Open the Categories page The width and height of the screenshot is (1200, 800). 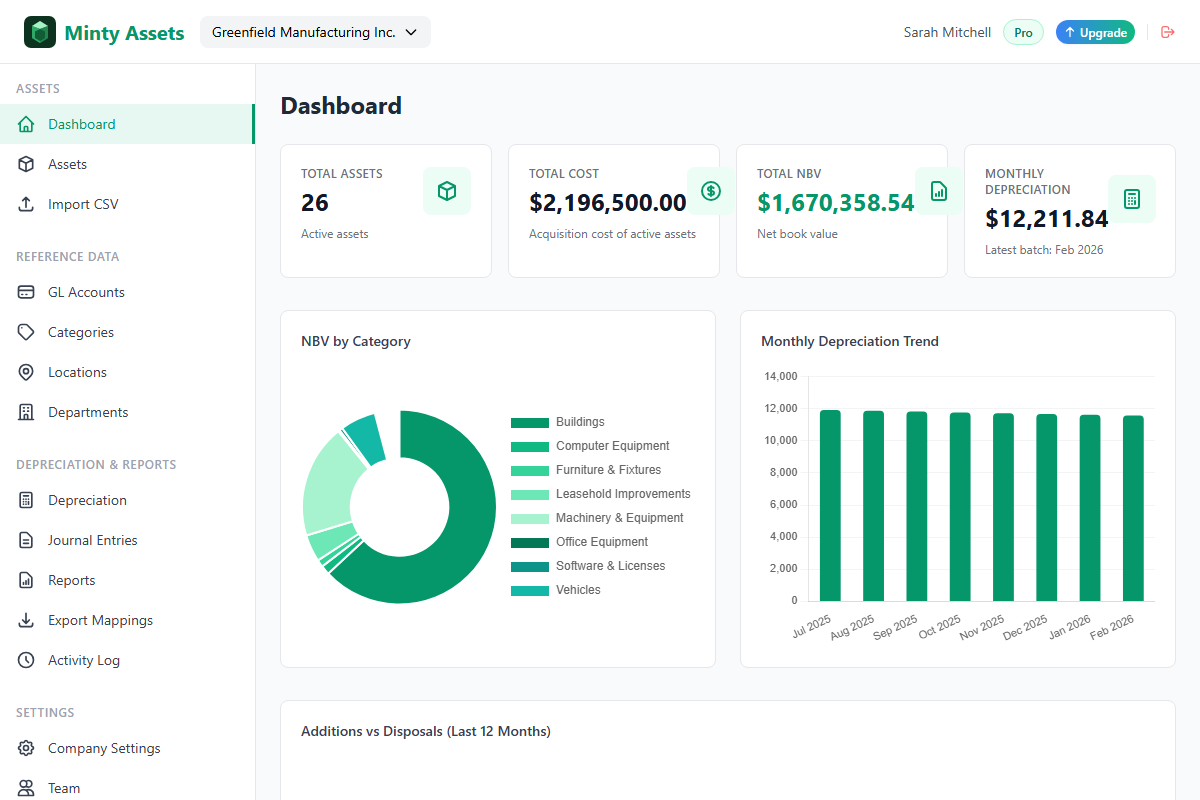click(127, 332)
